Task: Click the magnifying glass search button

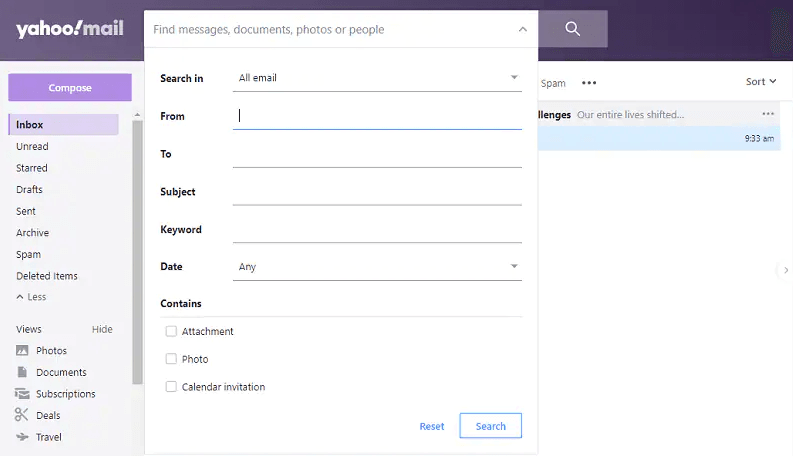Action: point(572,29)
